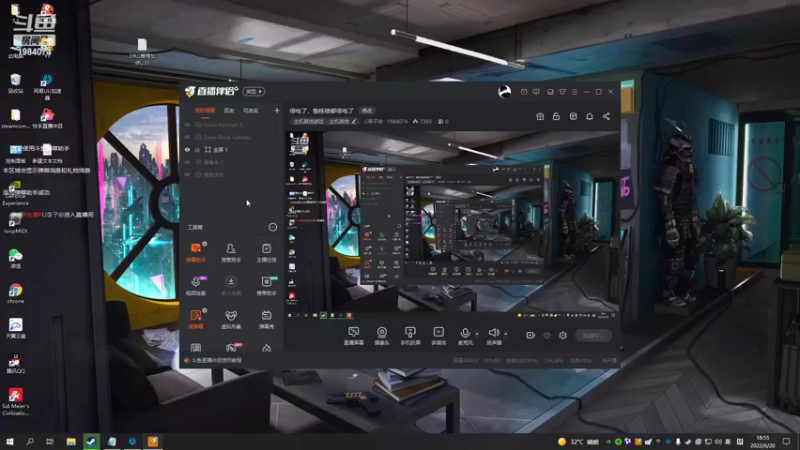Open the orange tool left of 虚拟形象
The image size is (800, 450).
[x=196, y=319]
